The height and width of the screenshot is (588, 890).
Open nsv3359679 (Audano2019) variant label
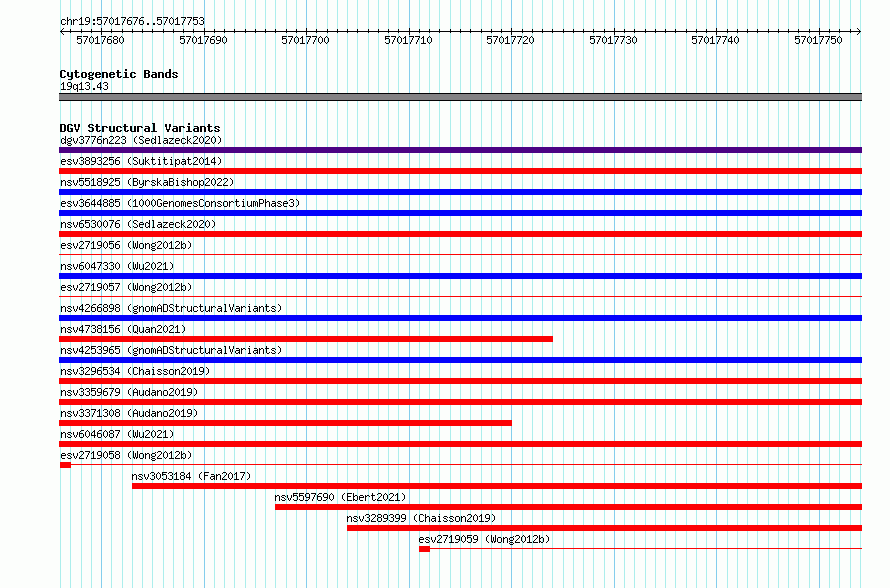129,392
